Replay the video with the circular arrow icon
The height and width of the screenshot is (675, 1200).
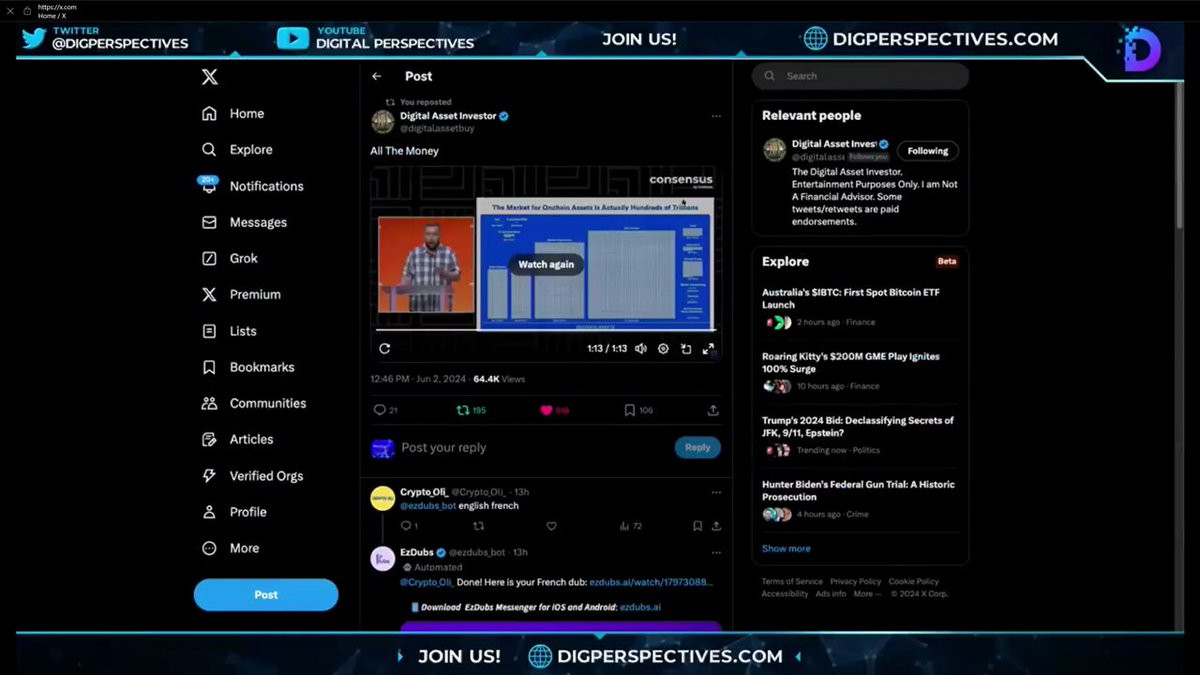[385, 349]
